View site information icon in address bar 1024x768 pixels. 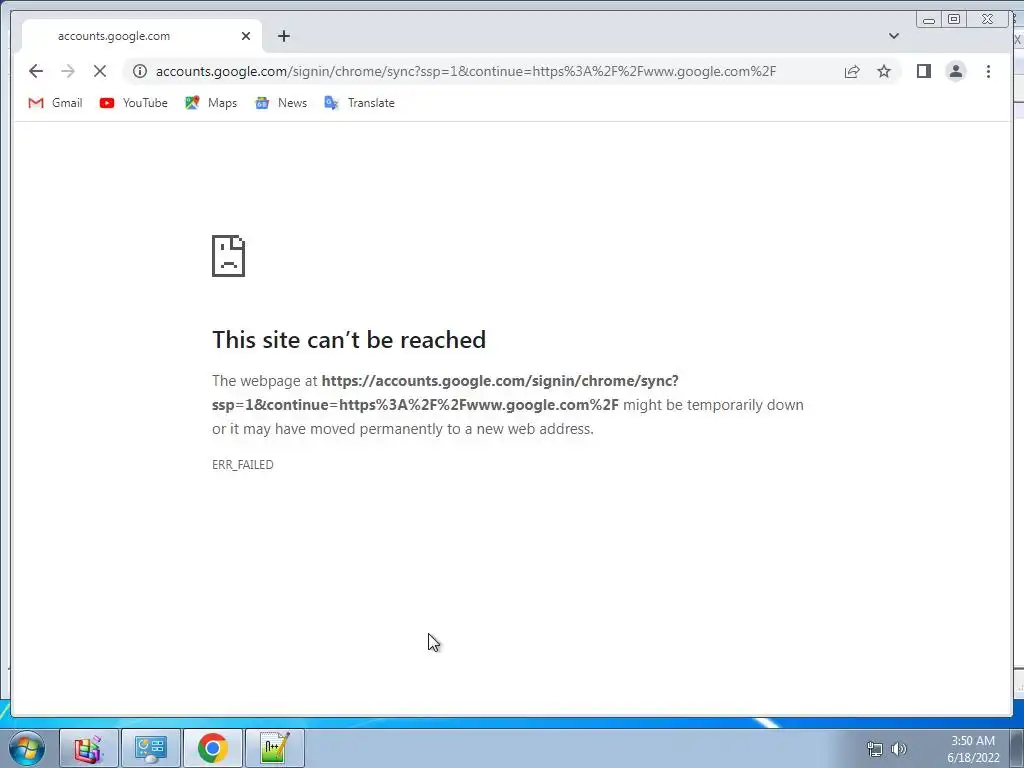click(x=140, y=71)
